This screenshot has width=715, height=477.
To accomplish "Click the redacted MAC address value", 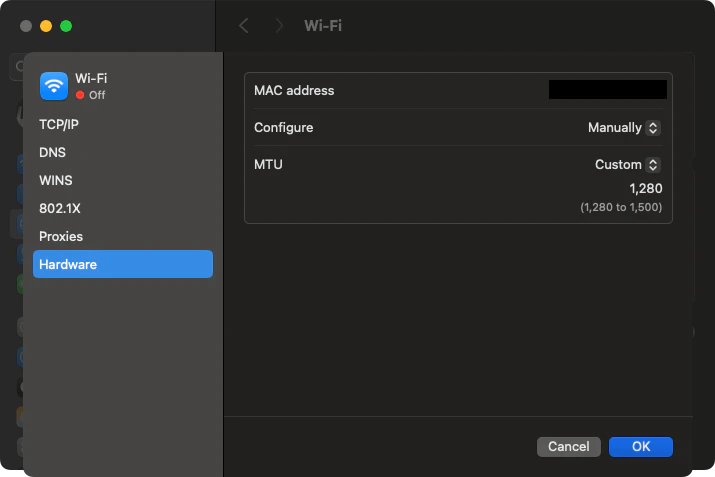I will (607, 90).
